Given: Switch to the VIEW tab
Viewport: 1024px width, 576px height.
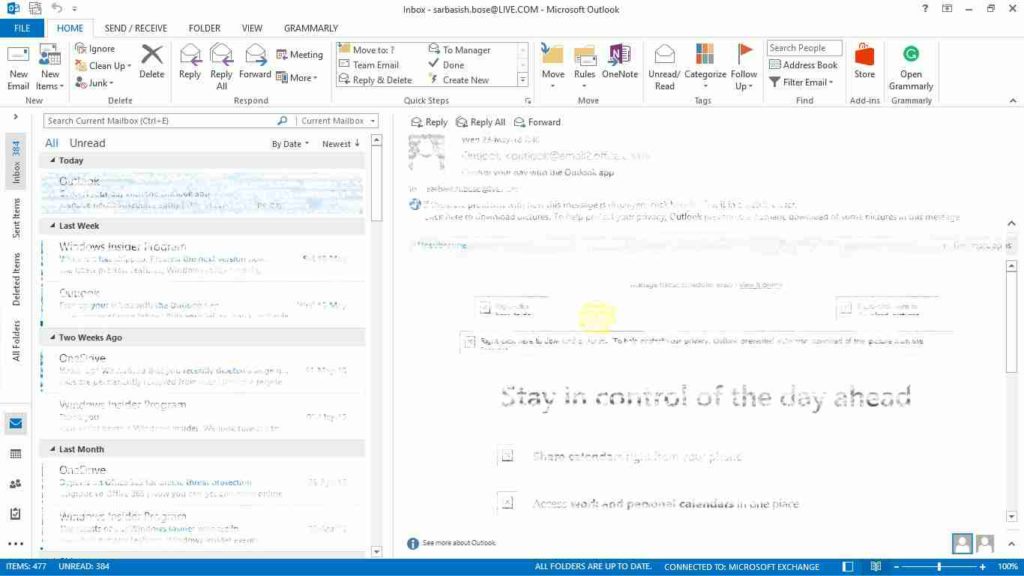Looking at the screenshot, I should pos(252,28).
